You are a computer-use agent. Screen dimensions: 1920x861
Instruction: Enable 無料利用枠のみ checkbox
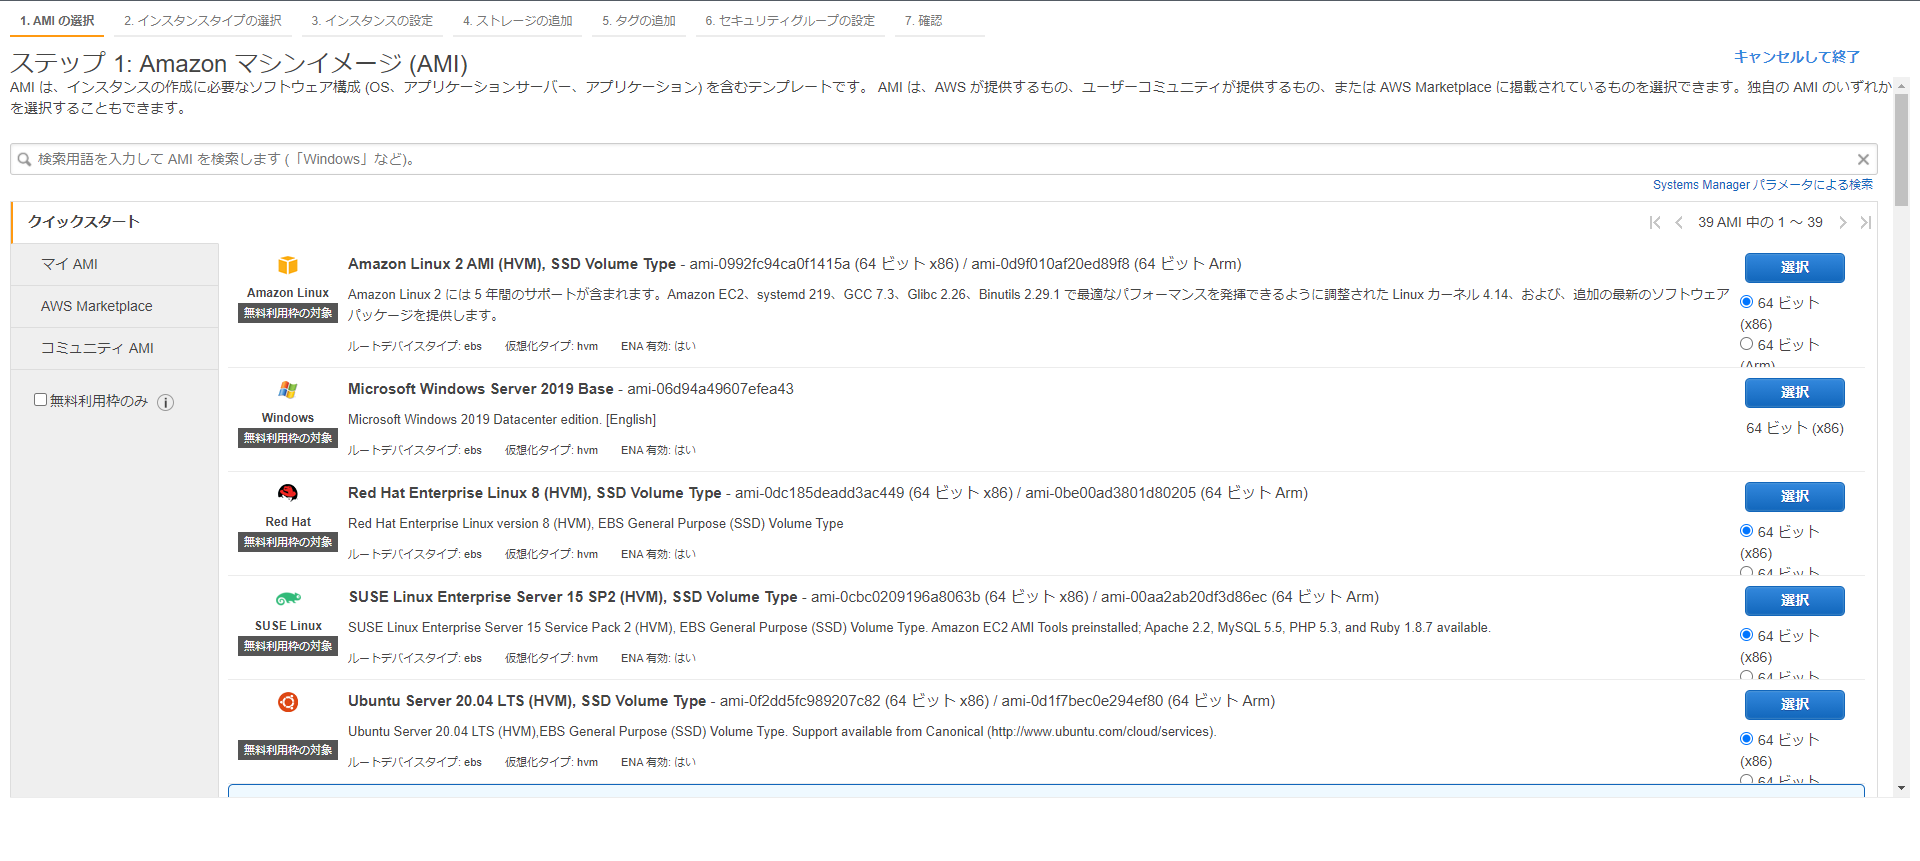(41, 400)
